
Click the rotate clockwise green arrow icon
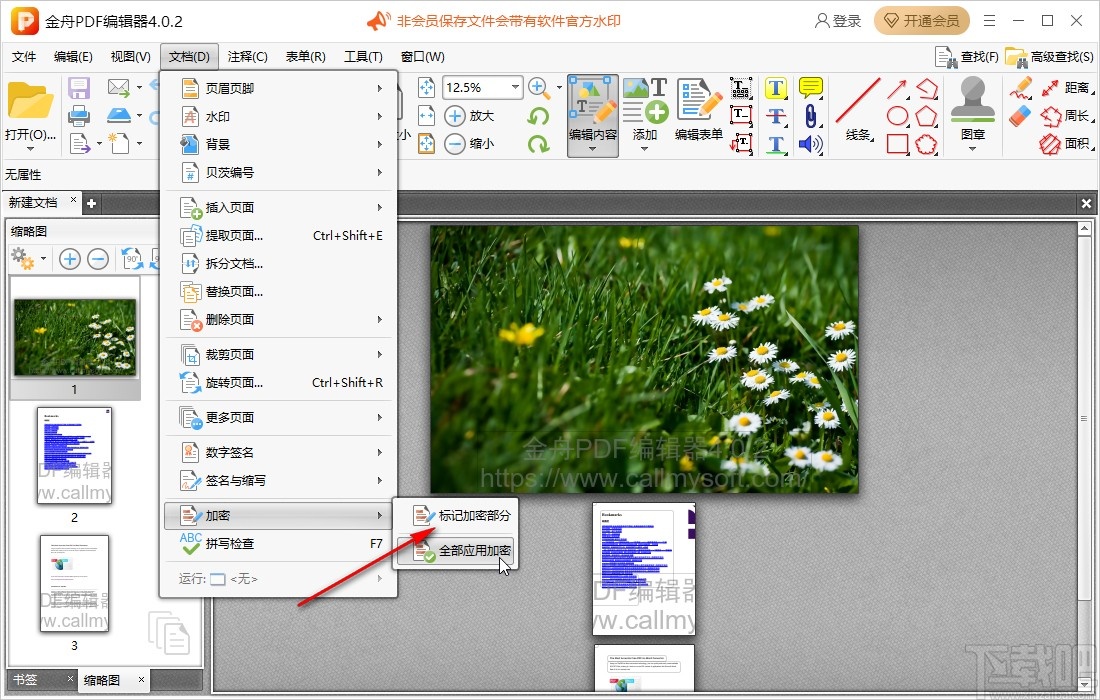tap(538, 144)
